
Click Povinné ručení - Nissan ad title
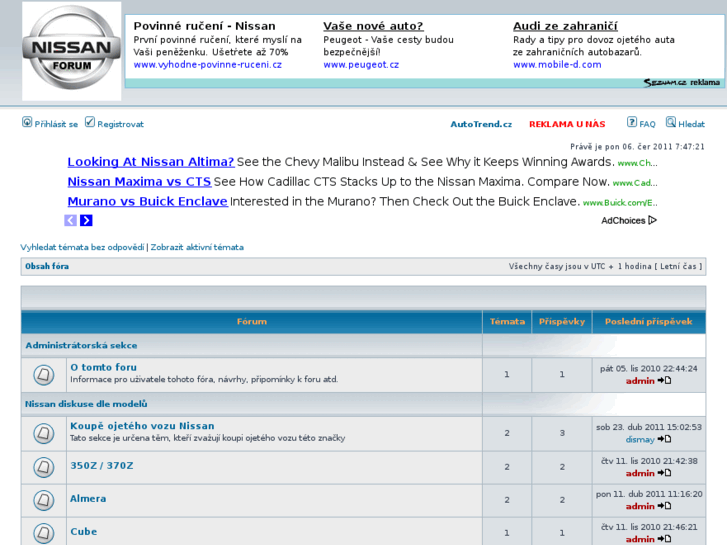204,26
